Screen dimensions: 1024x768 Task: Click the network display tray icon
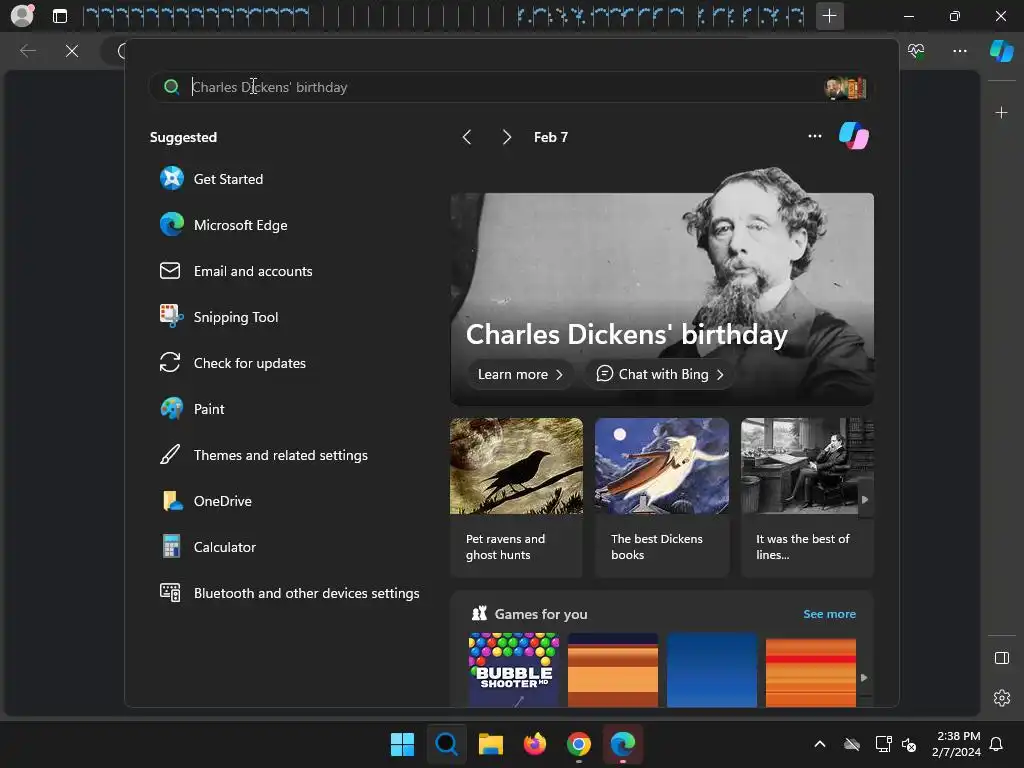click(883, 744)
